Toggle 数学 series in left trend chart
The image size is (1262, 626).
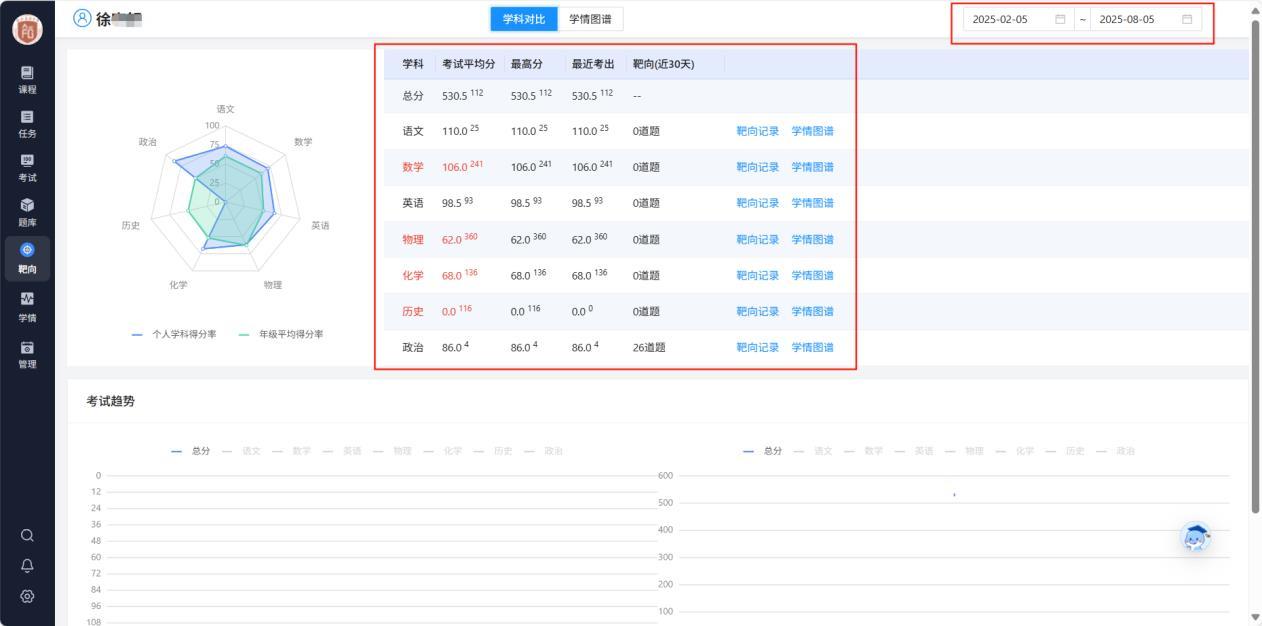292,451
